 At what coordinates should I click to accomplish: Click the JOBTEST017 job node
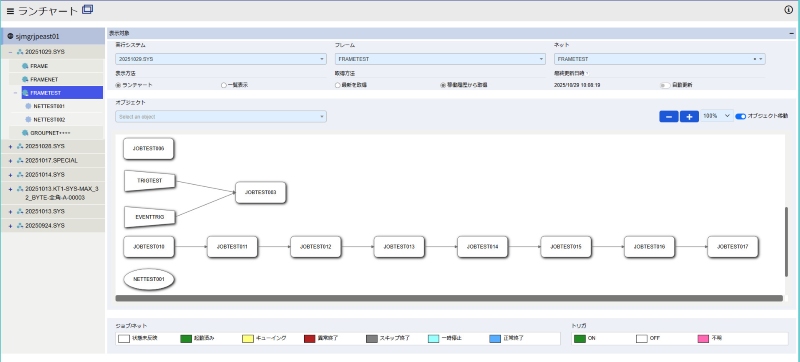coord(733,247)
